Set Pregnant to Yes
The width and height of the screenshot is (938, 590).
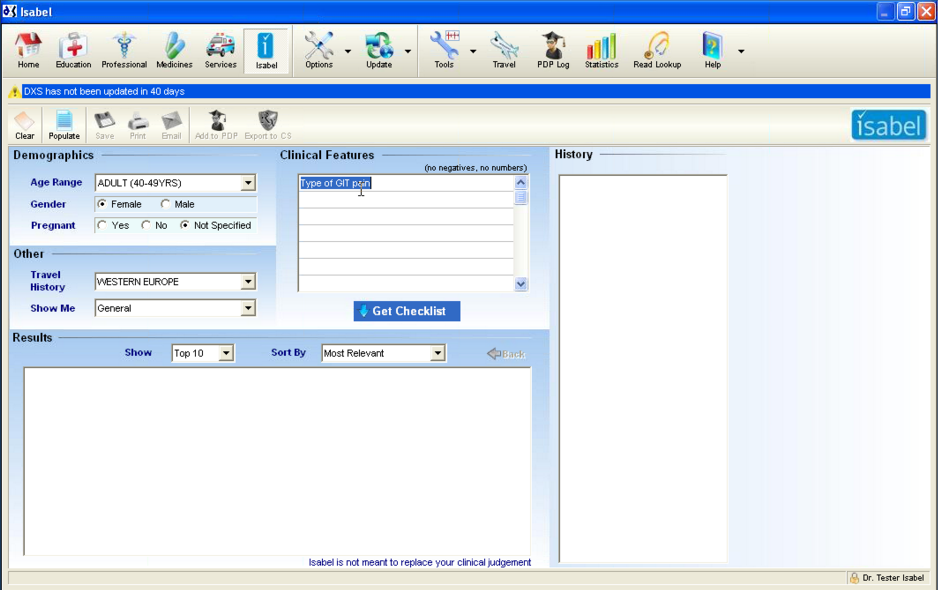pyautogui.click(x=102, y=226)
